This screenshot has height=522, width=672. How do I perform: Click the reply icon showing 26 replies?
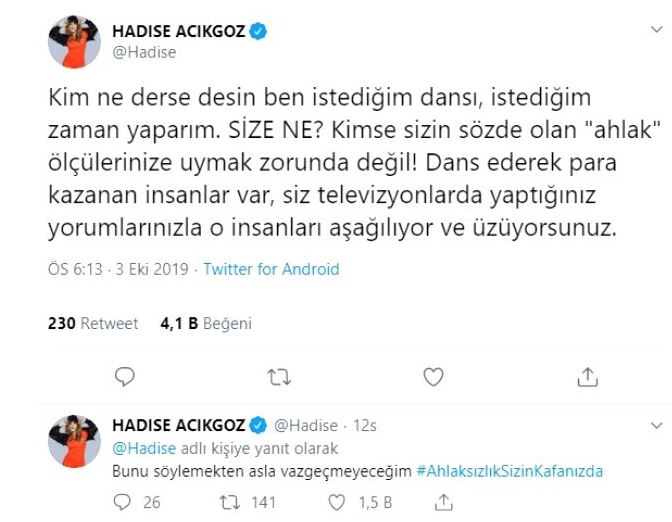coord(125,502)
